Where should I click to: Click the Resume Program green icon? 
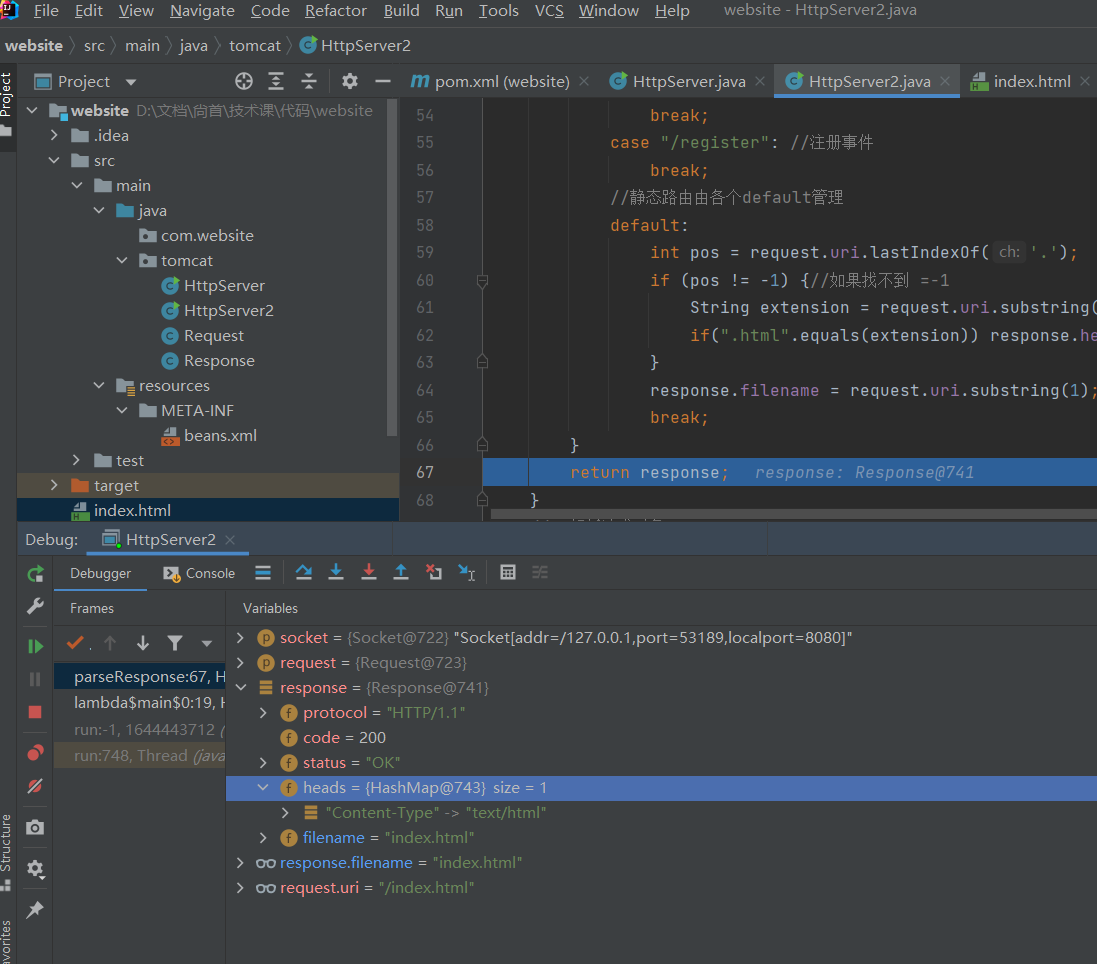(x=35, y=646)
